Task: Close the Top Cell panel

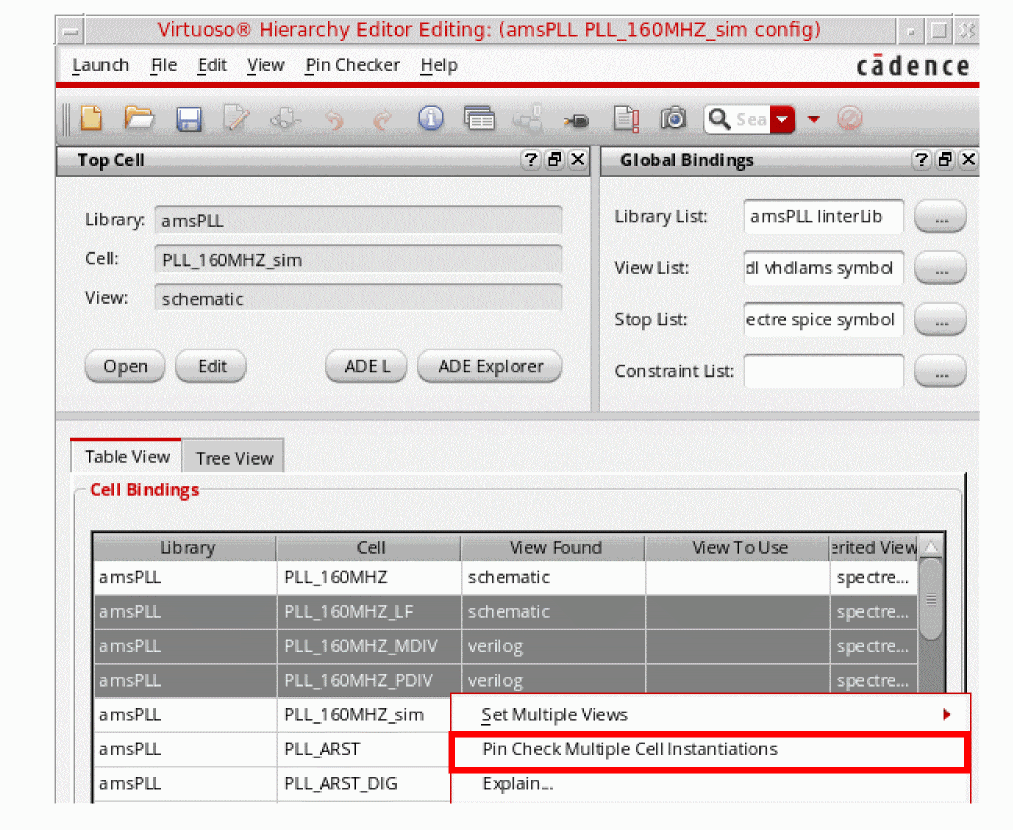Action: [578, 160]
